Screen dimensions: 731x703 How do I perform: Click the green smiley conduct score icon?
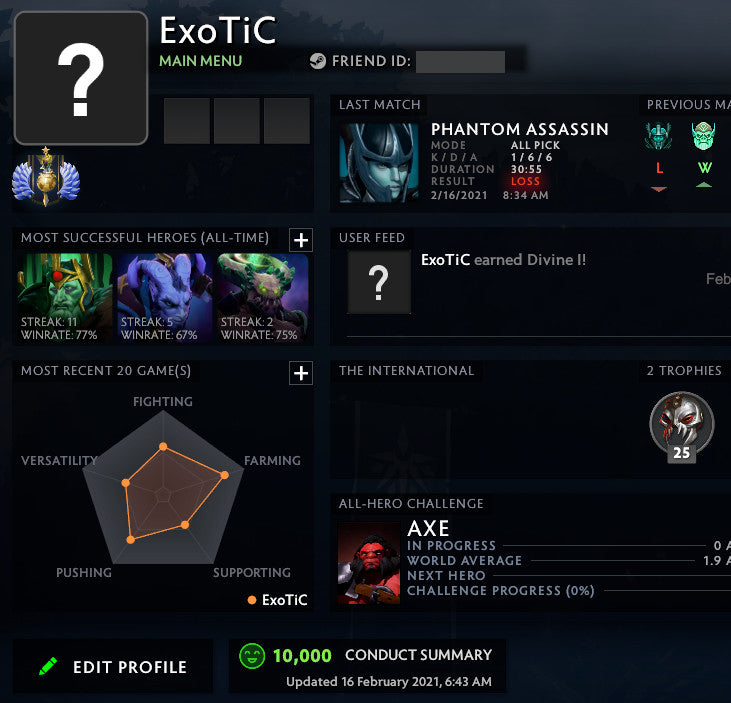252,656
